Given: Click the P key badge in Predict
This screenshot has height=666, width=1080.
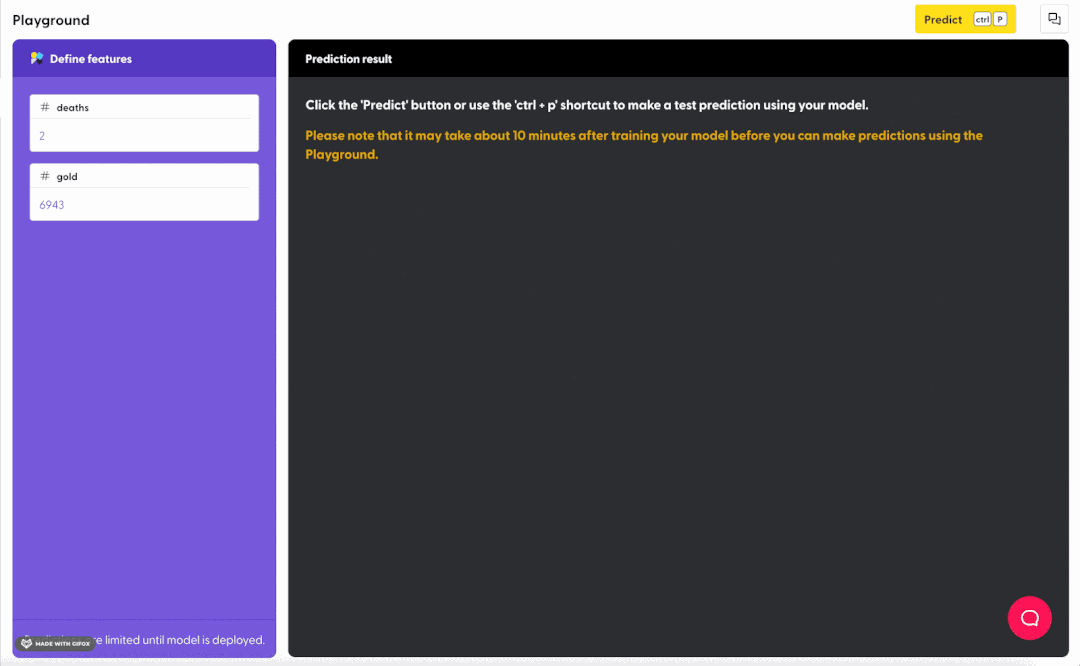Looking at the screenshot, I should [1000, 19].
